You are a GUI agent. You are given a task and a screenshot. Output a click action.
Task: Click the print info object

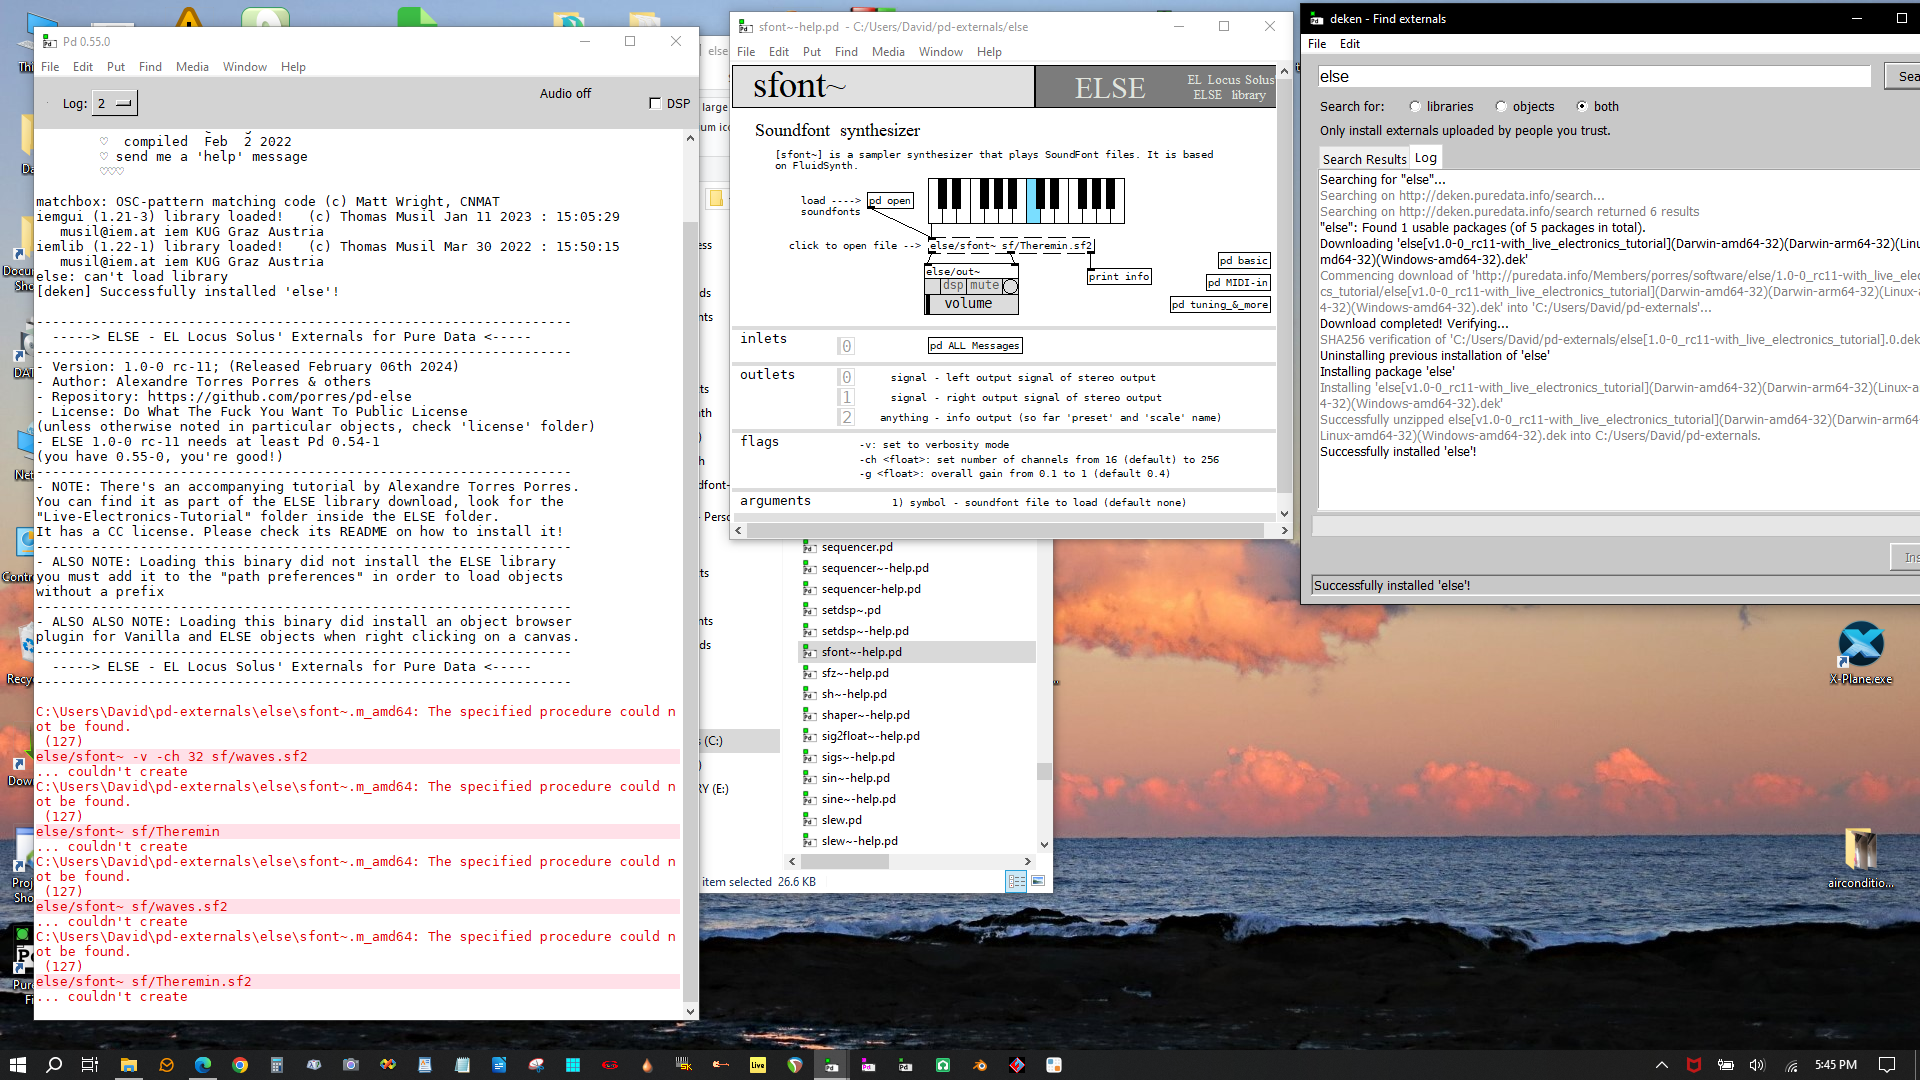coord(1119,276)
